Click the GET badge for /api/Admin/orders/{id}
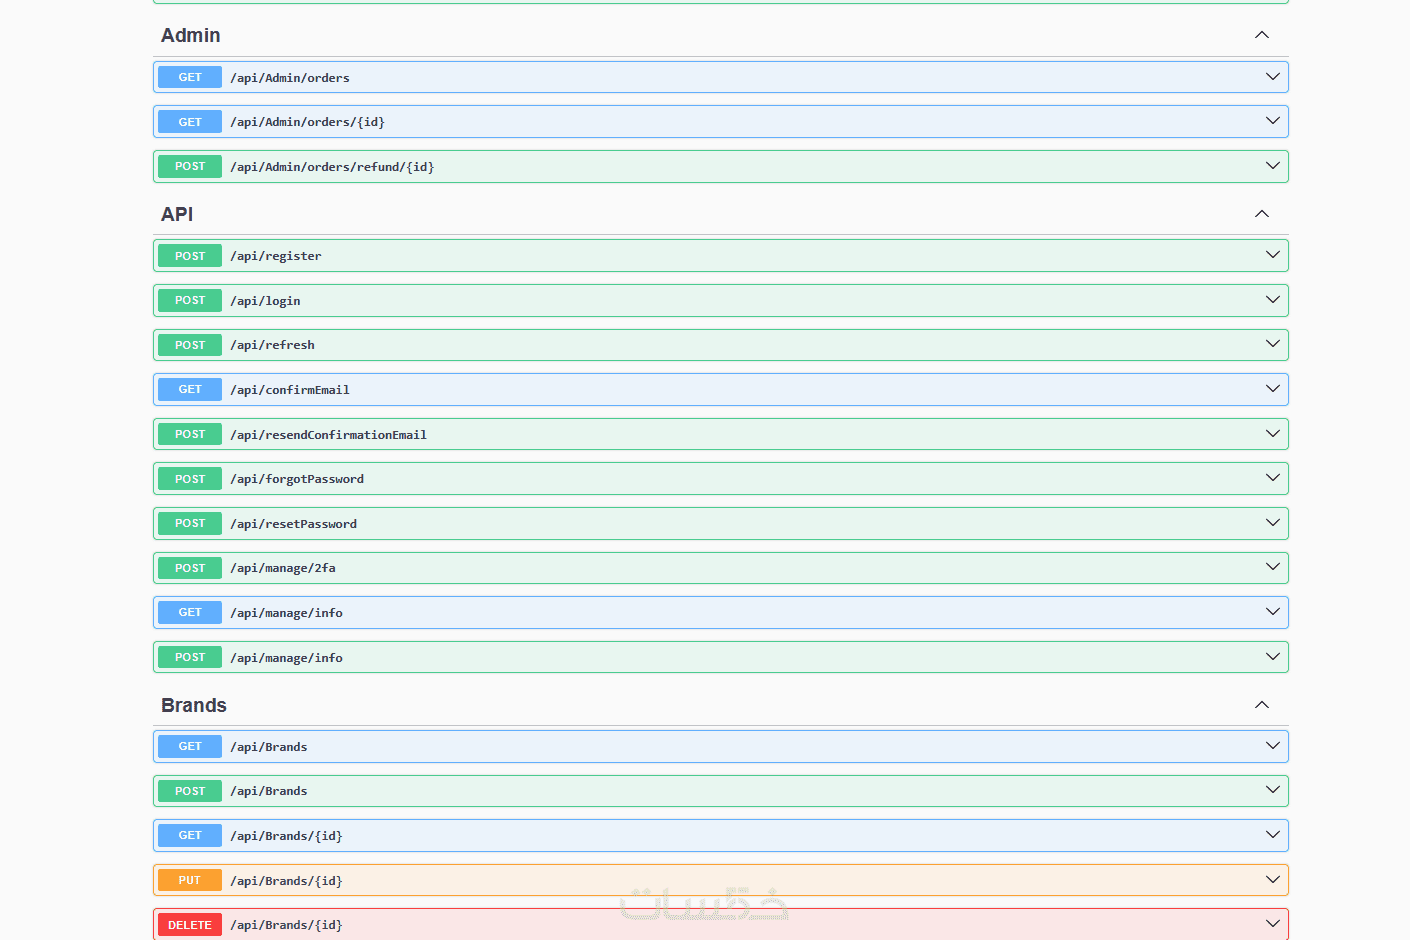The width and height of the screenshot is (1410, 940). coord(190,122)
